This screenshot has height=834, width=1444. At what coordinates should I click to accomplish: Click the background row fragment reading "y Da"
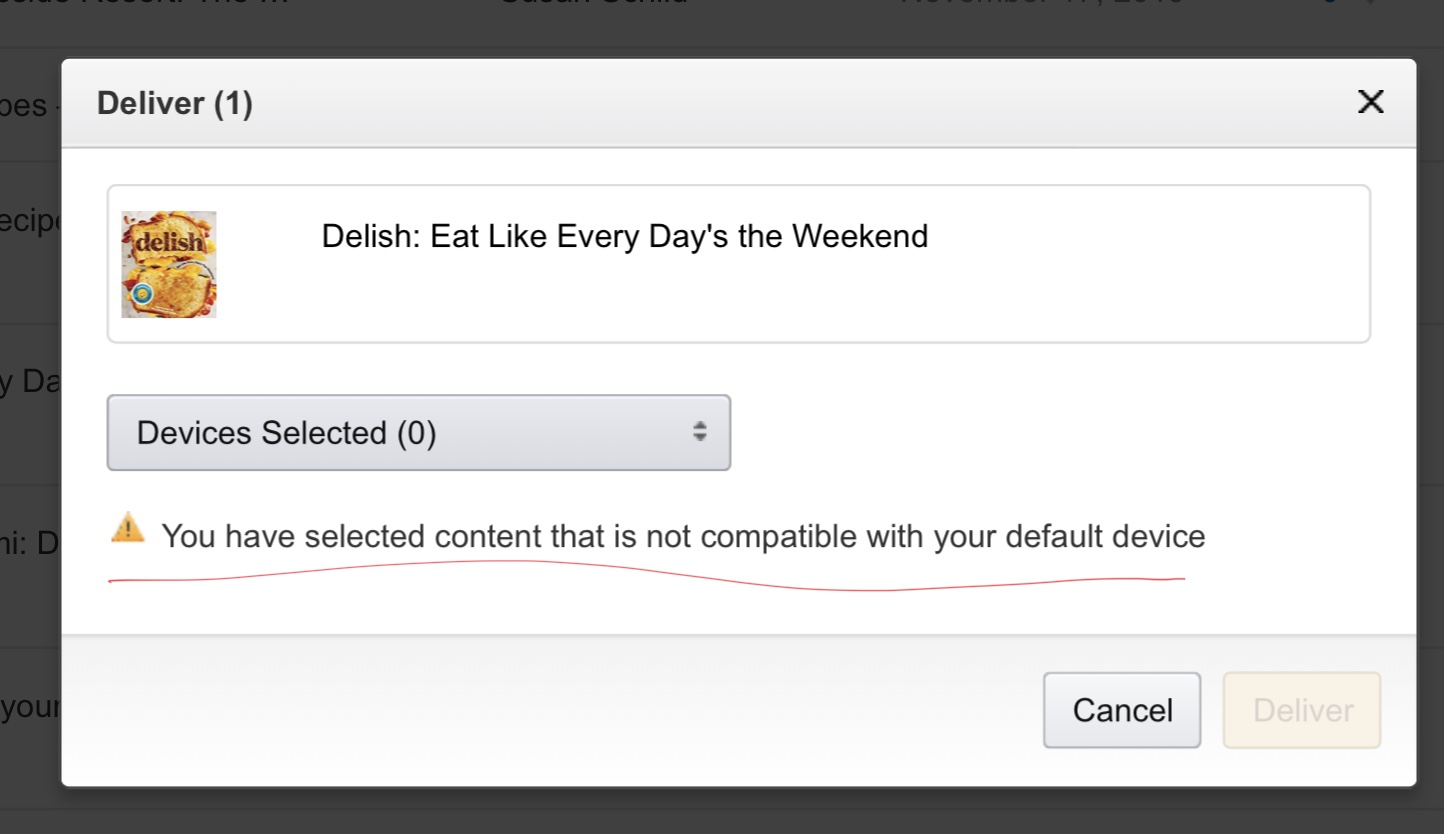[x=29, y=383]
